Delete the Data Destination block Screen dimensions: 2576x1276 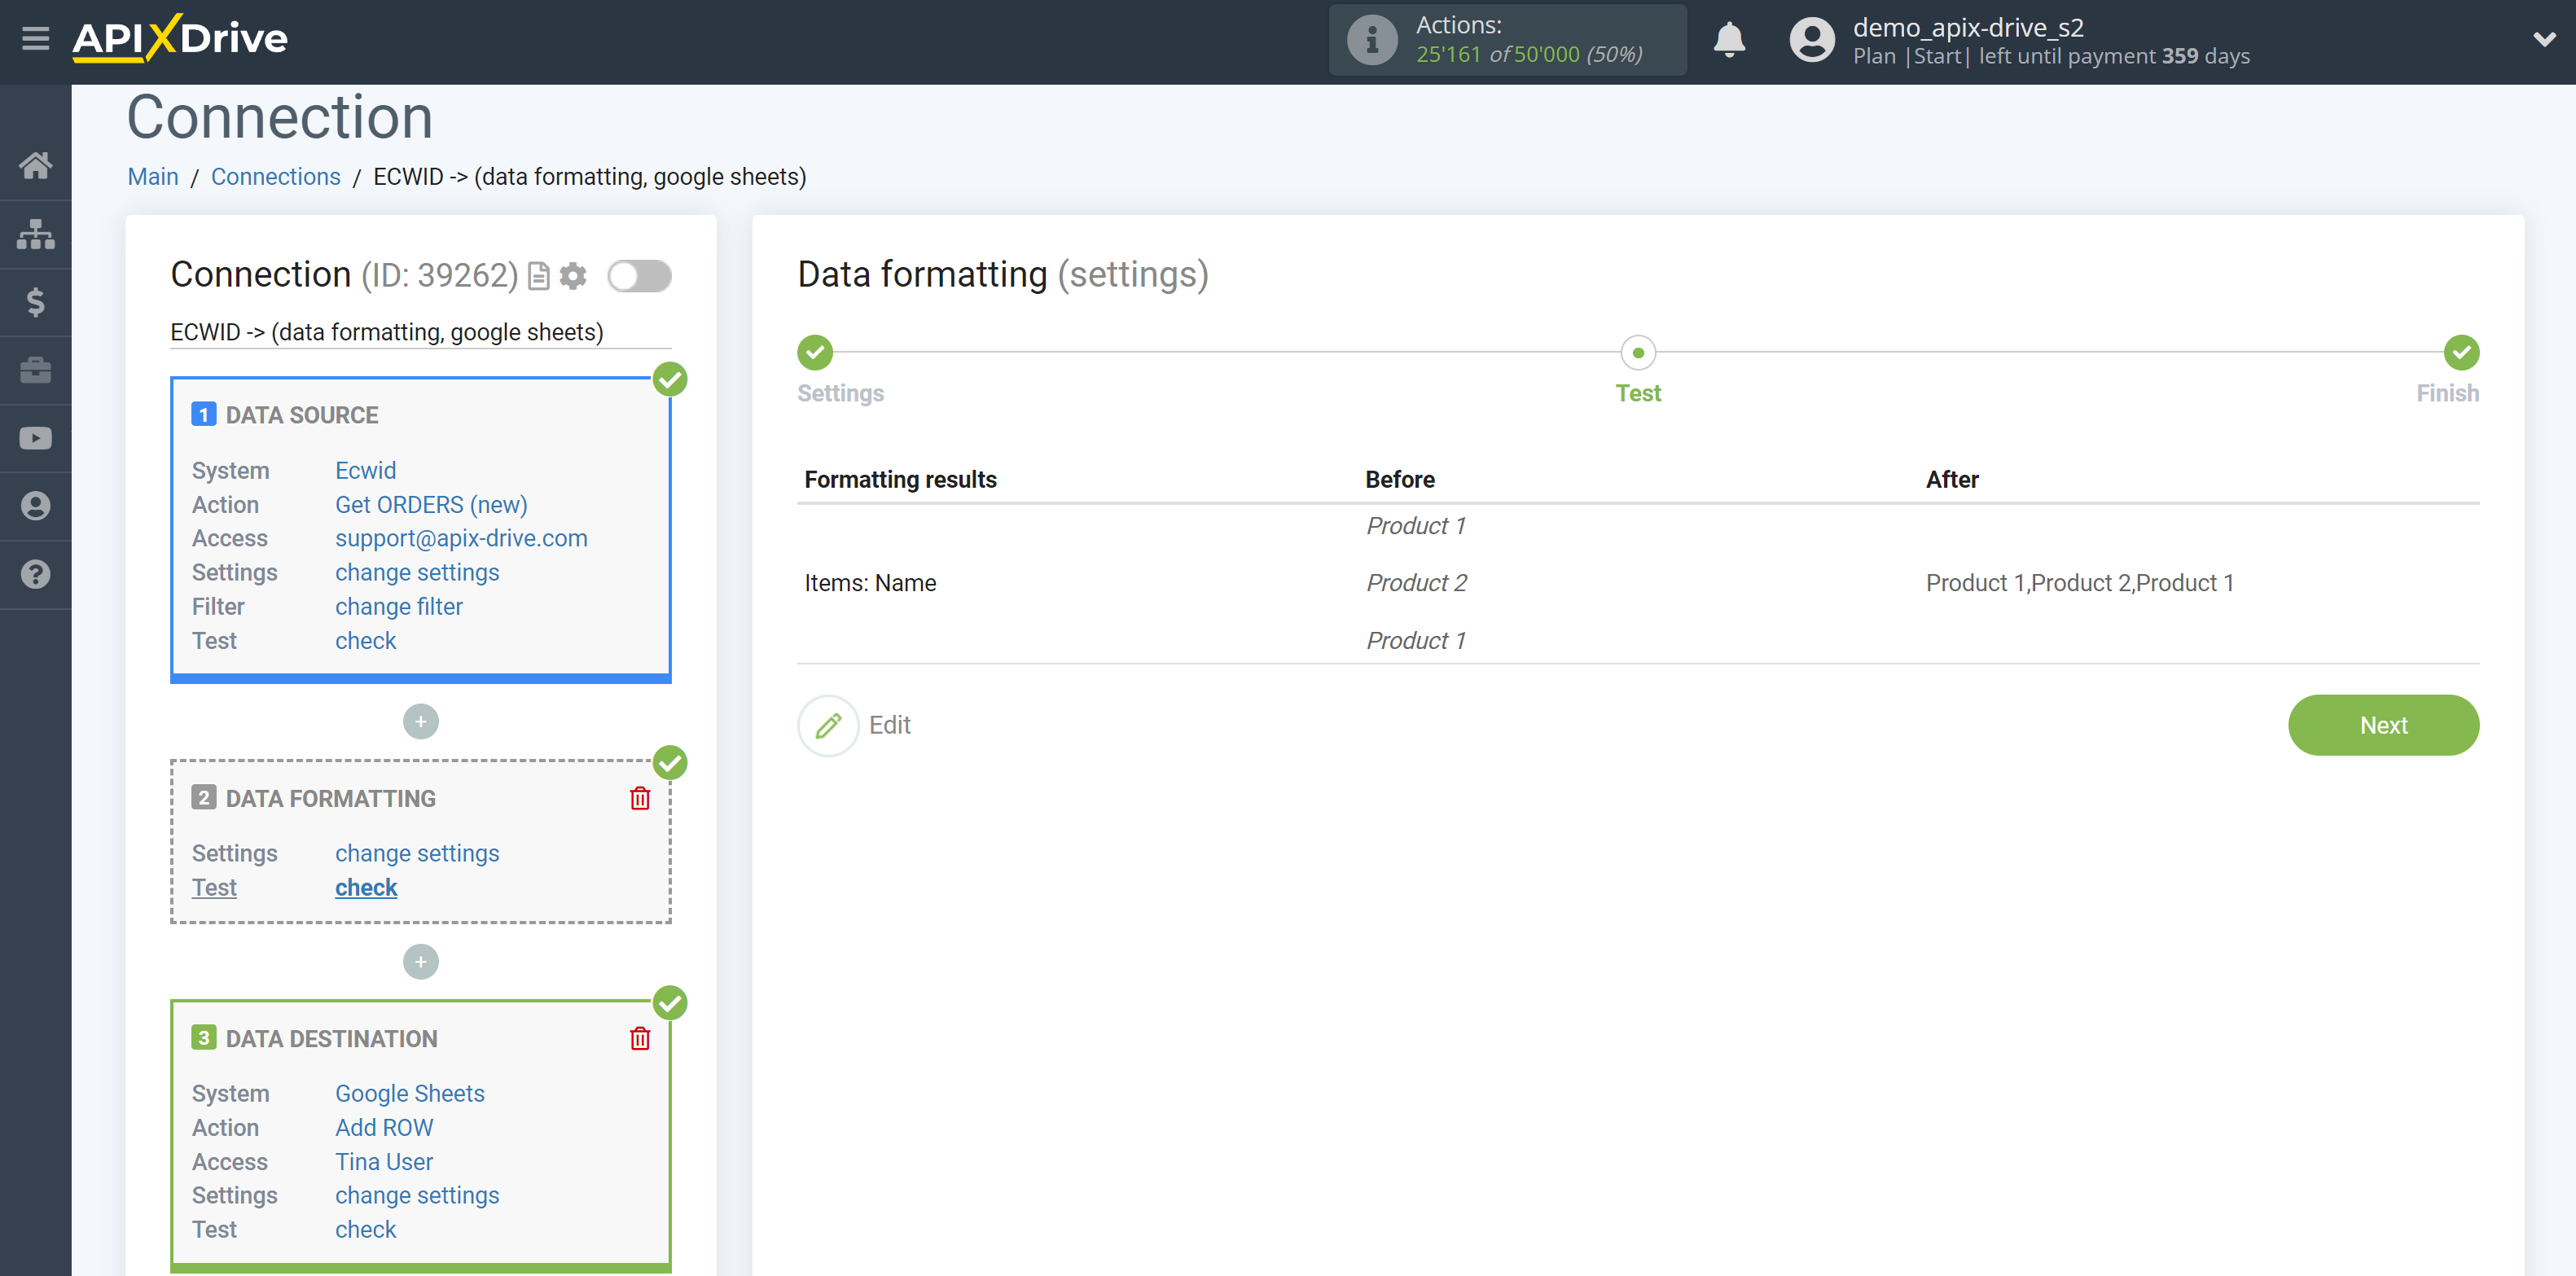point(640,1038)
